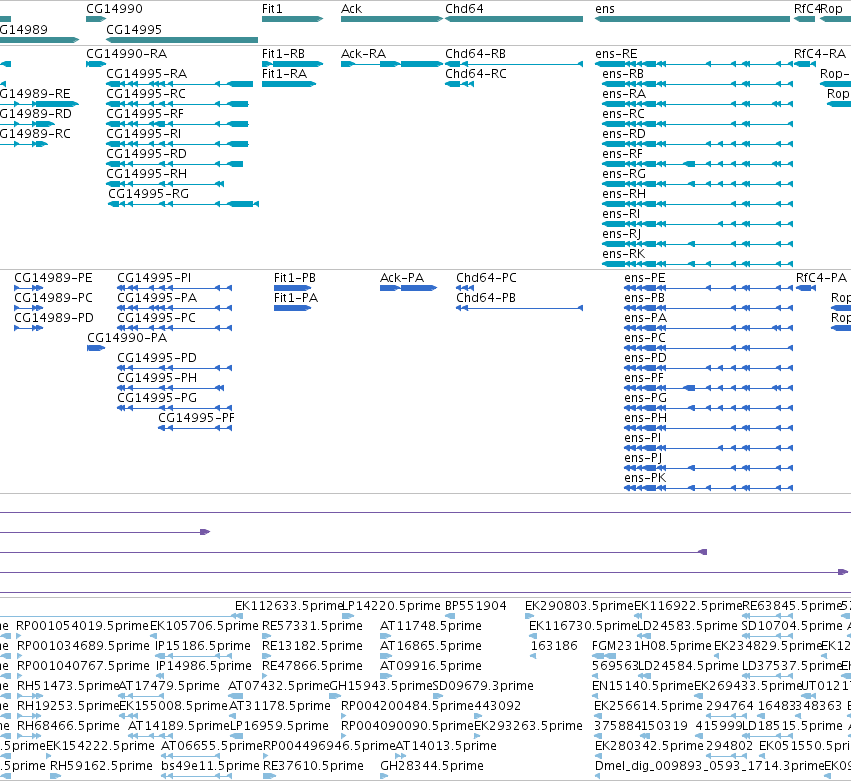Select the Chd64 gene label
The height and width of the screenshot is (781, 851).
[464, 9]
